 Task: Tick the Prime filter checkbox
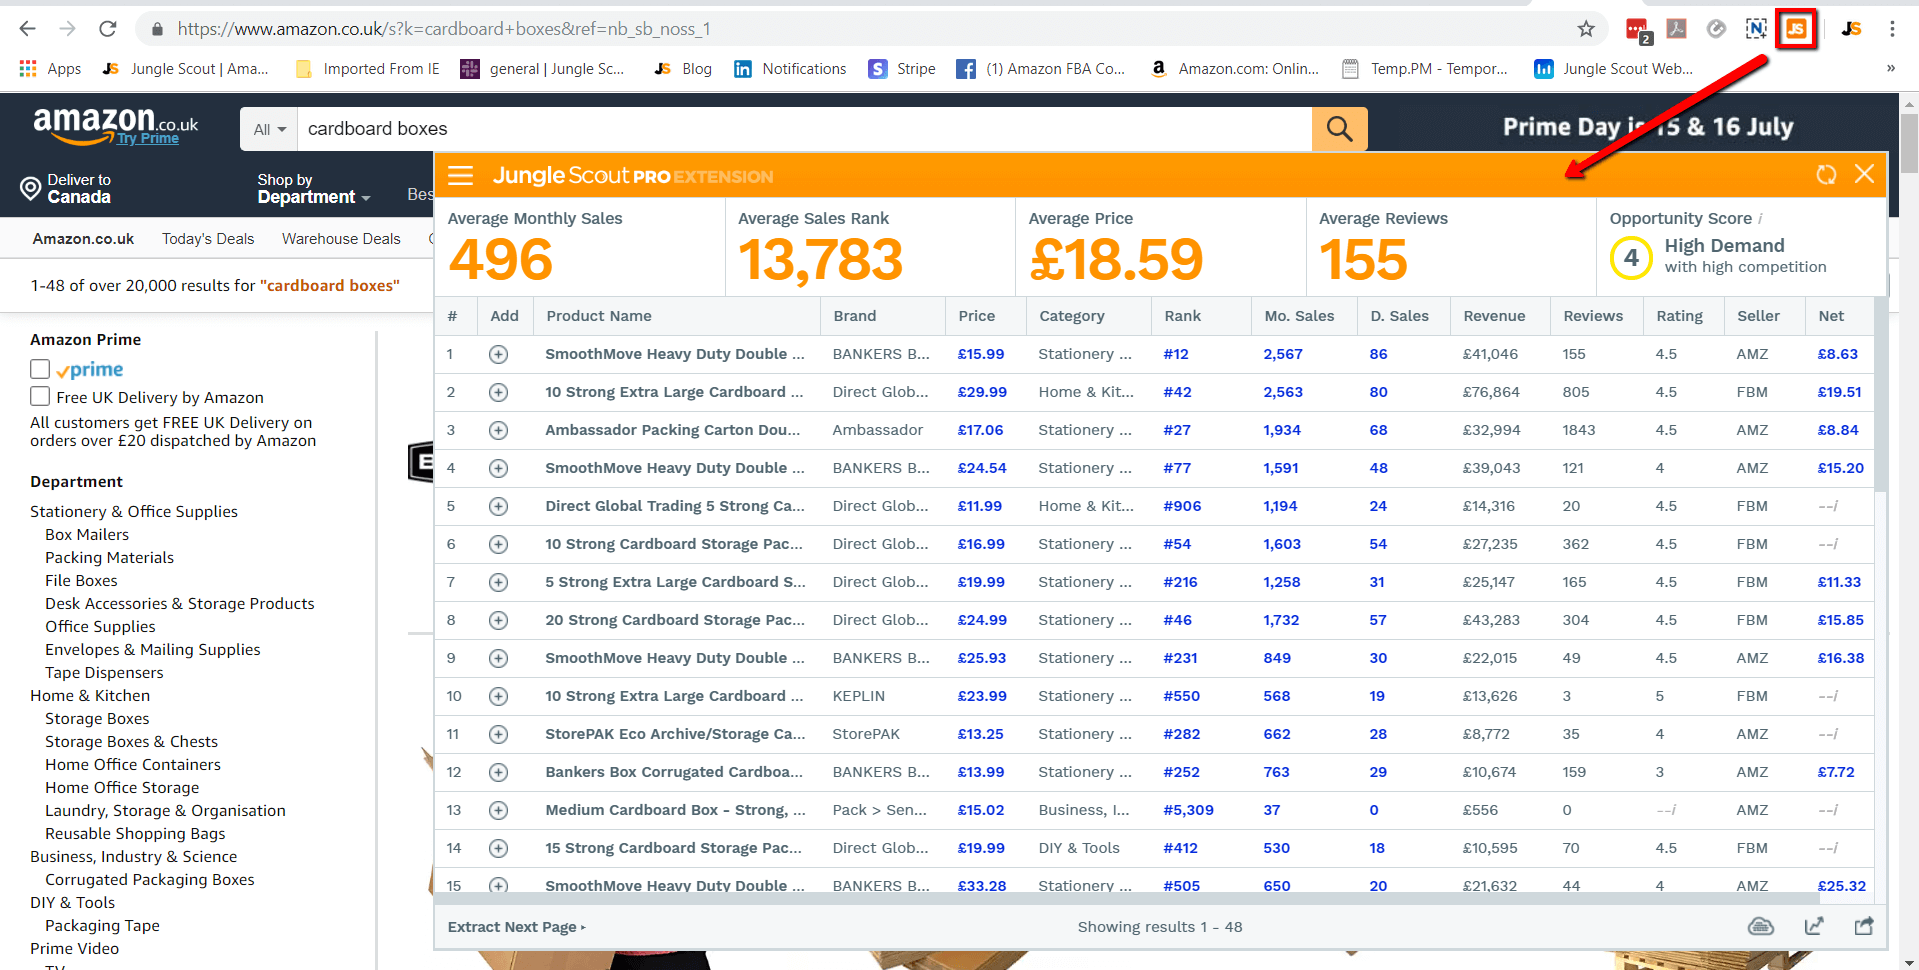(40, 369)
